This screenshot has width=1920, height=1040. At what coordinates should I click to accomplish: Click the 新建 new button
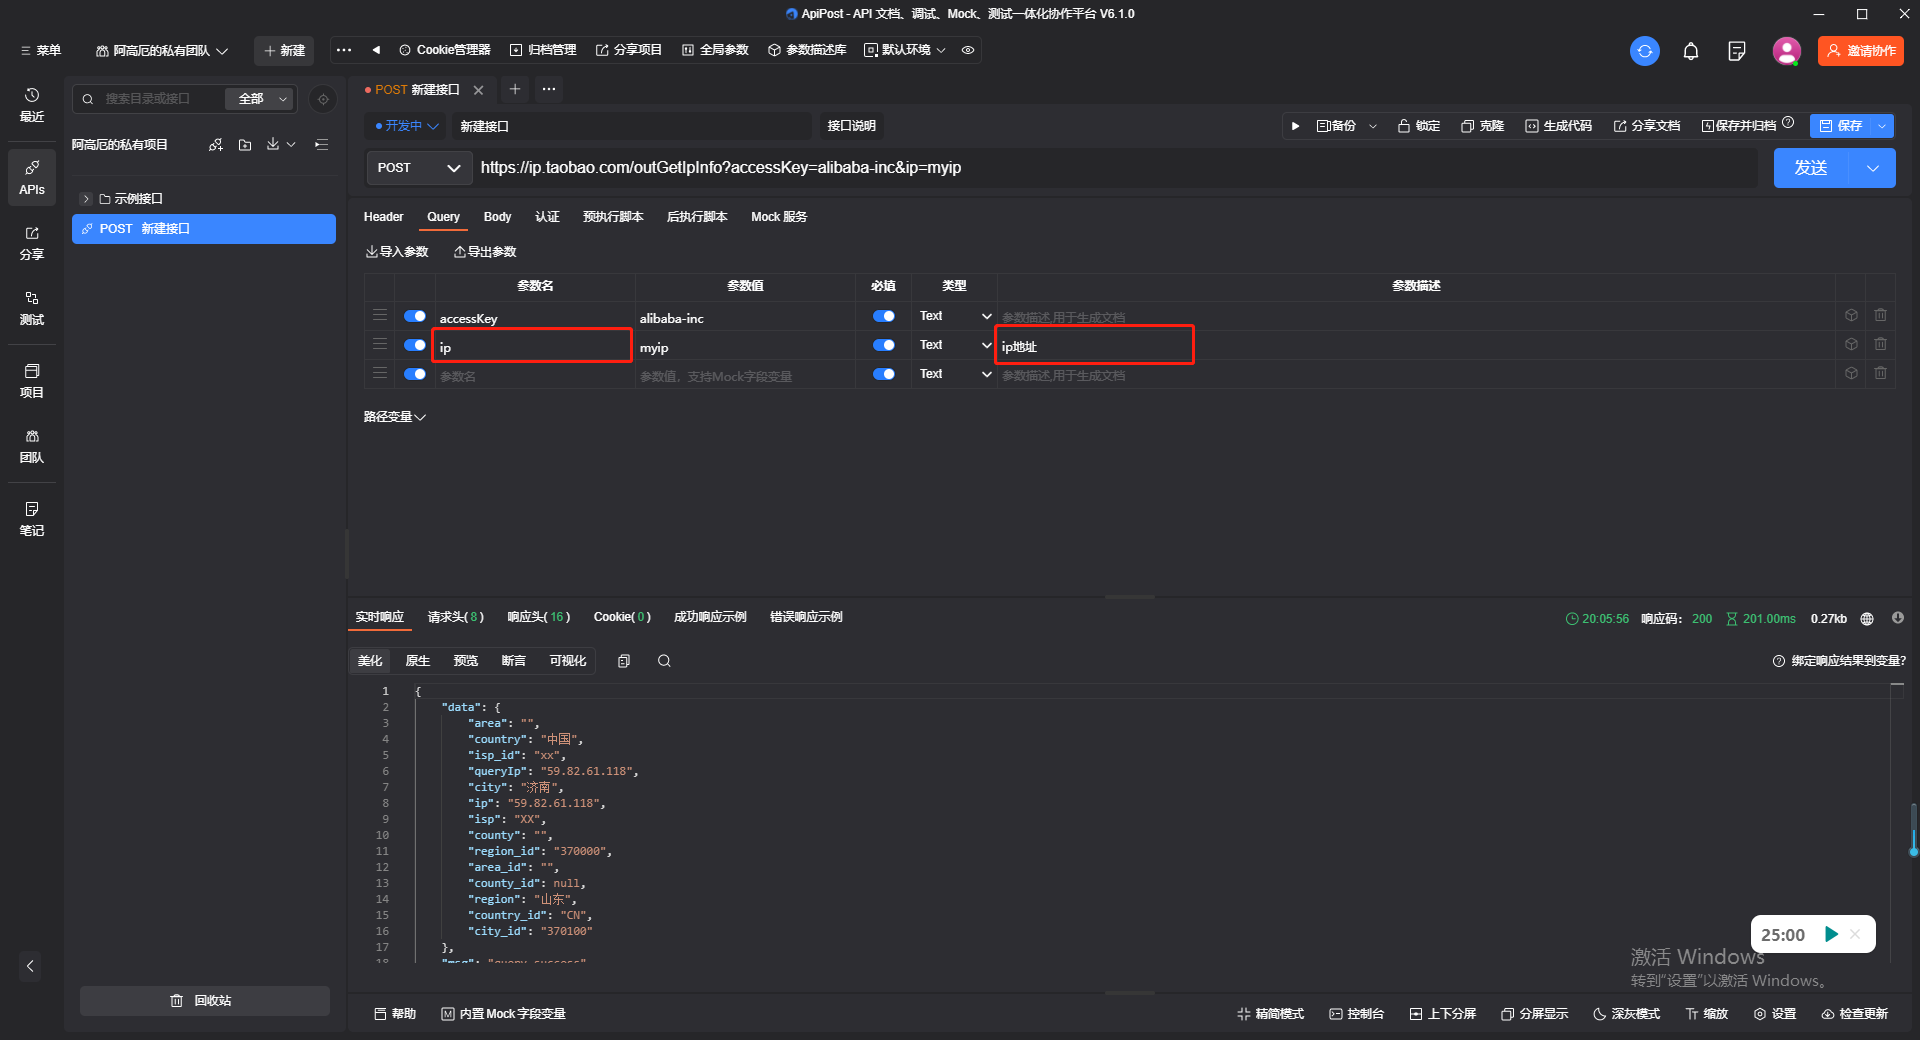tap(284, 51)
